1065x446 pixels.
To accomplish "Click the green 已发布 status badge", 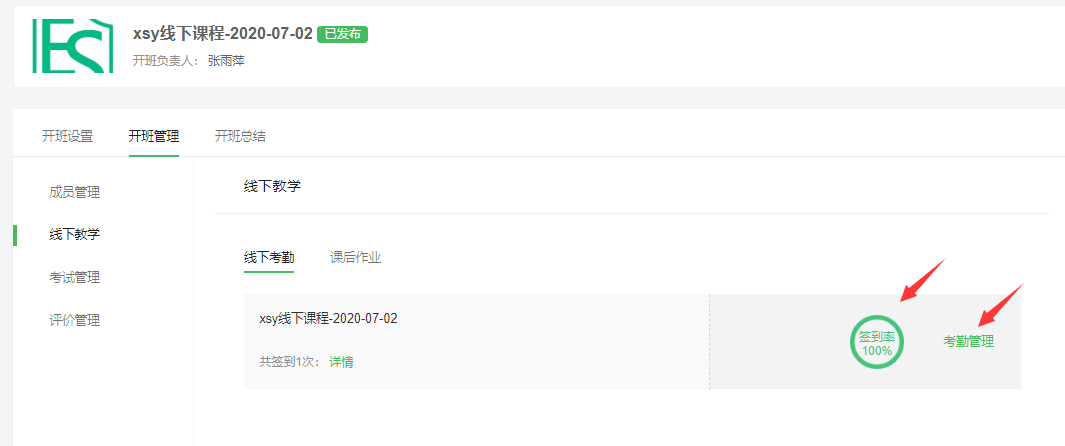I will 342,34.
